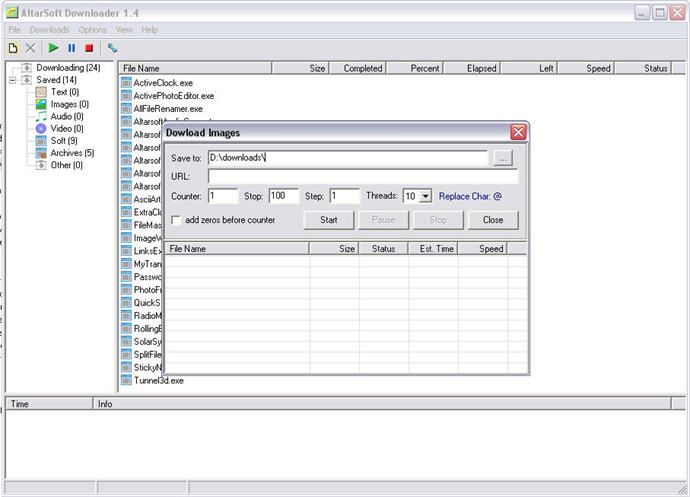Close the Dowload Images dialog via red X
Viewport: 690px width, 497px height.
click(518, 132)
